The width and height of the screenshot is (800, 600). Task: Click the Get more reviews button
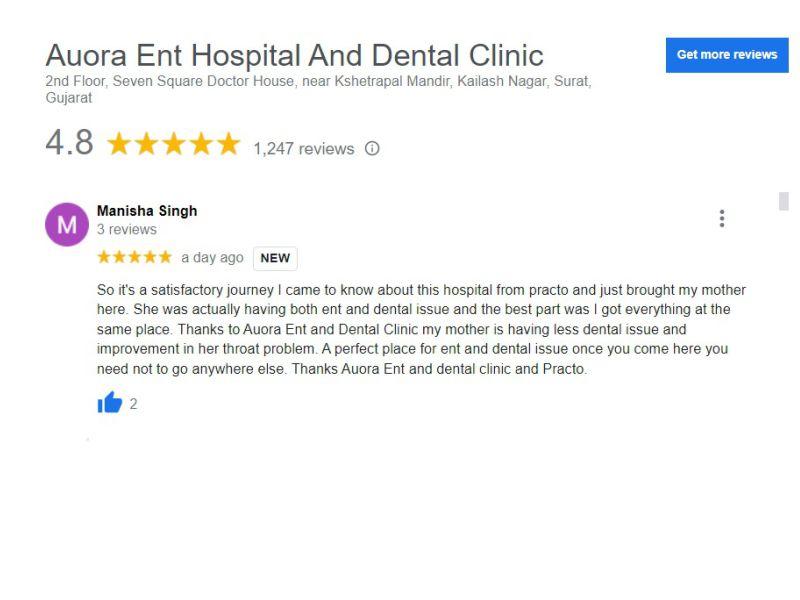point(727,55)
